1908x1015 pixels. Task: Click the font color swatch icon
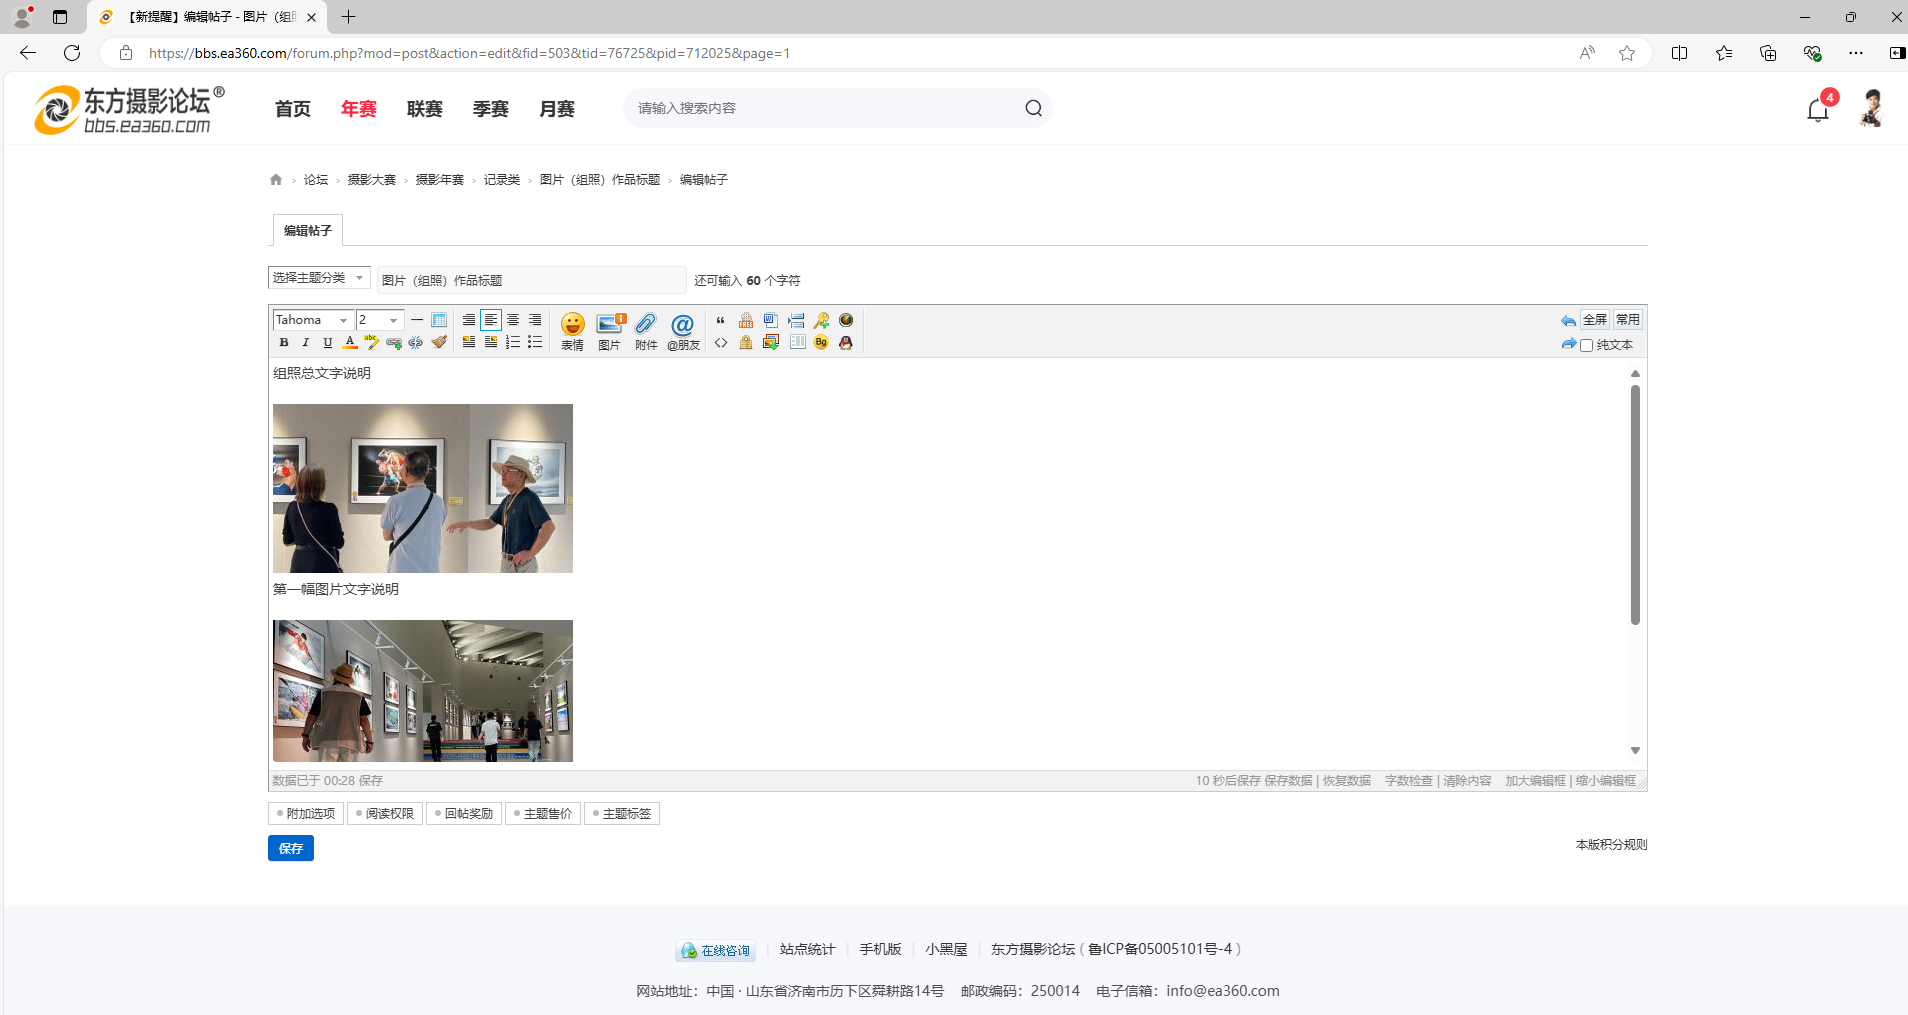tap(350, 343)
